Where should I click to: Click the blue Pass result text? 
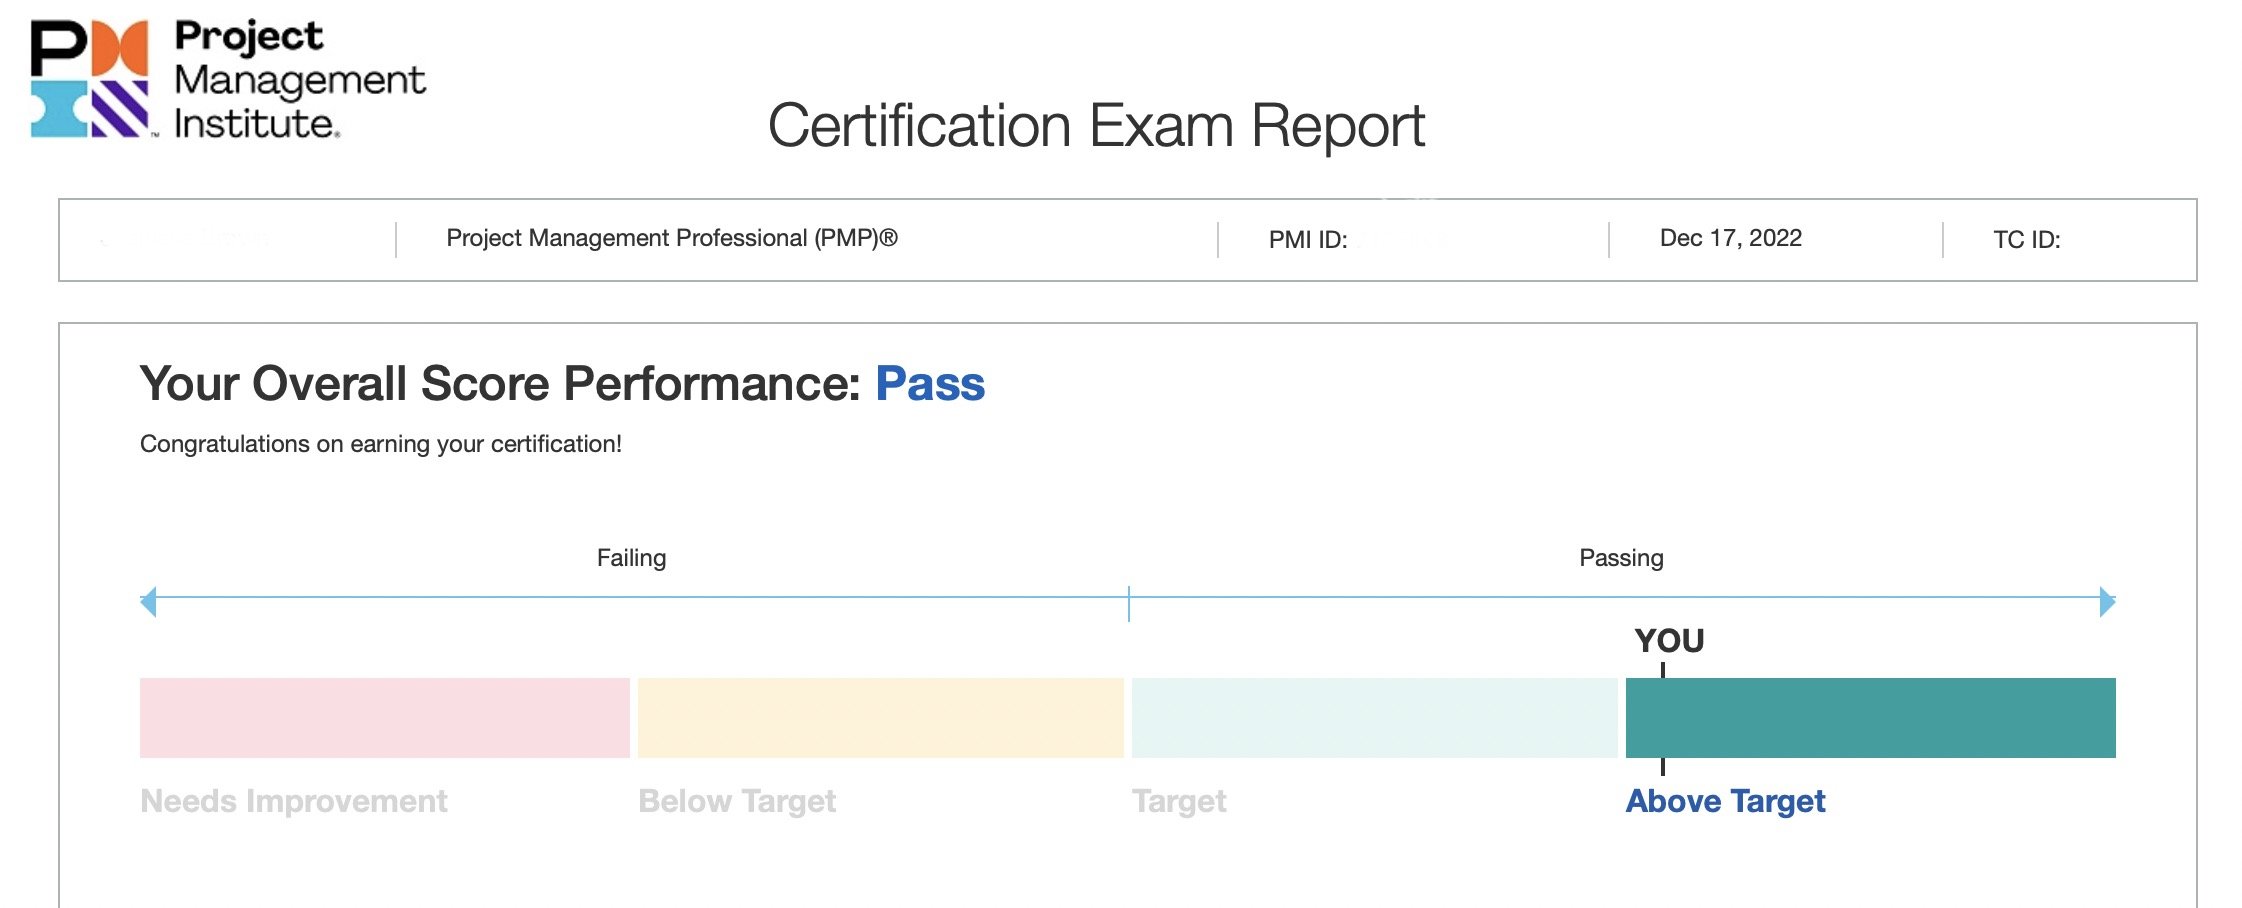[930, 384]
